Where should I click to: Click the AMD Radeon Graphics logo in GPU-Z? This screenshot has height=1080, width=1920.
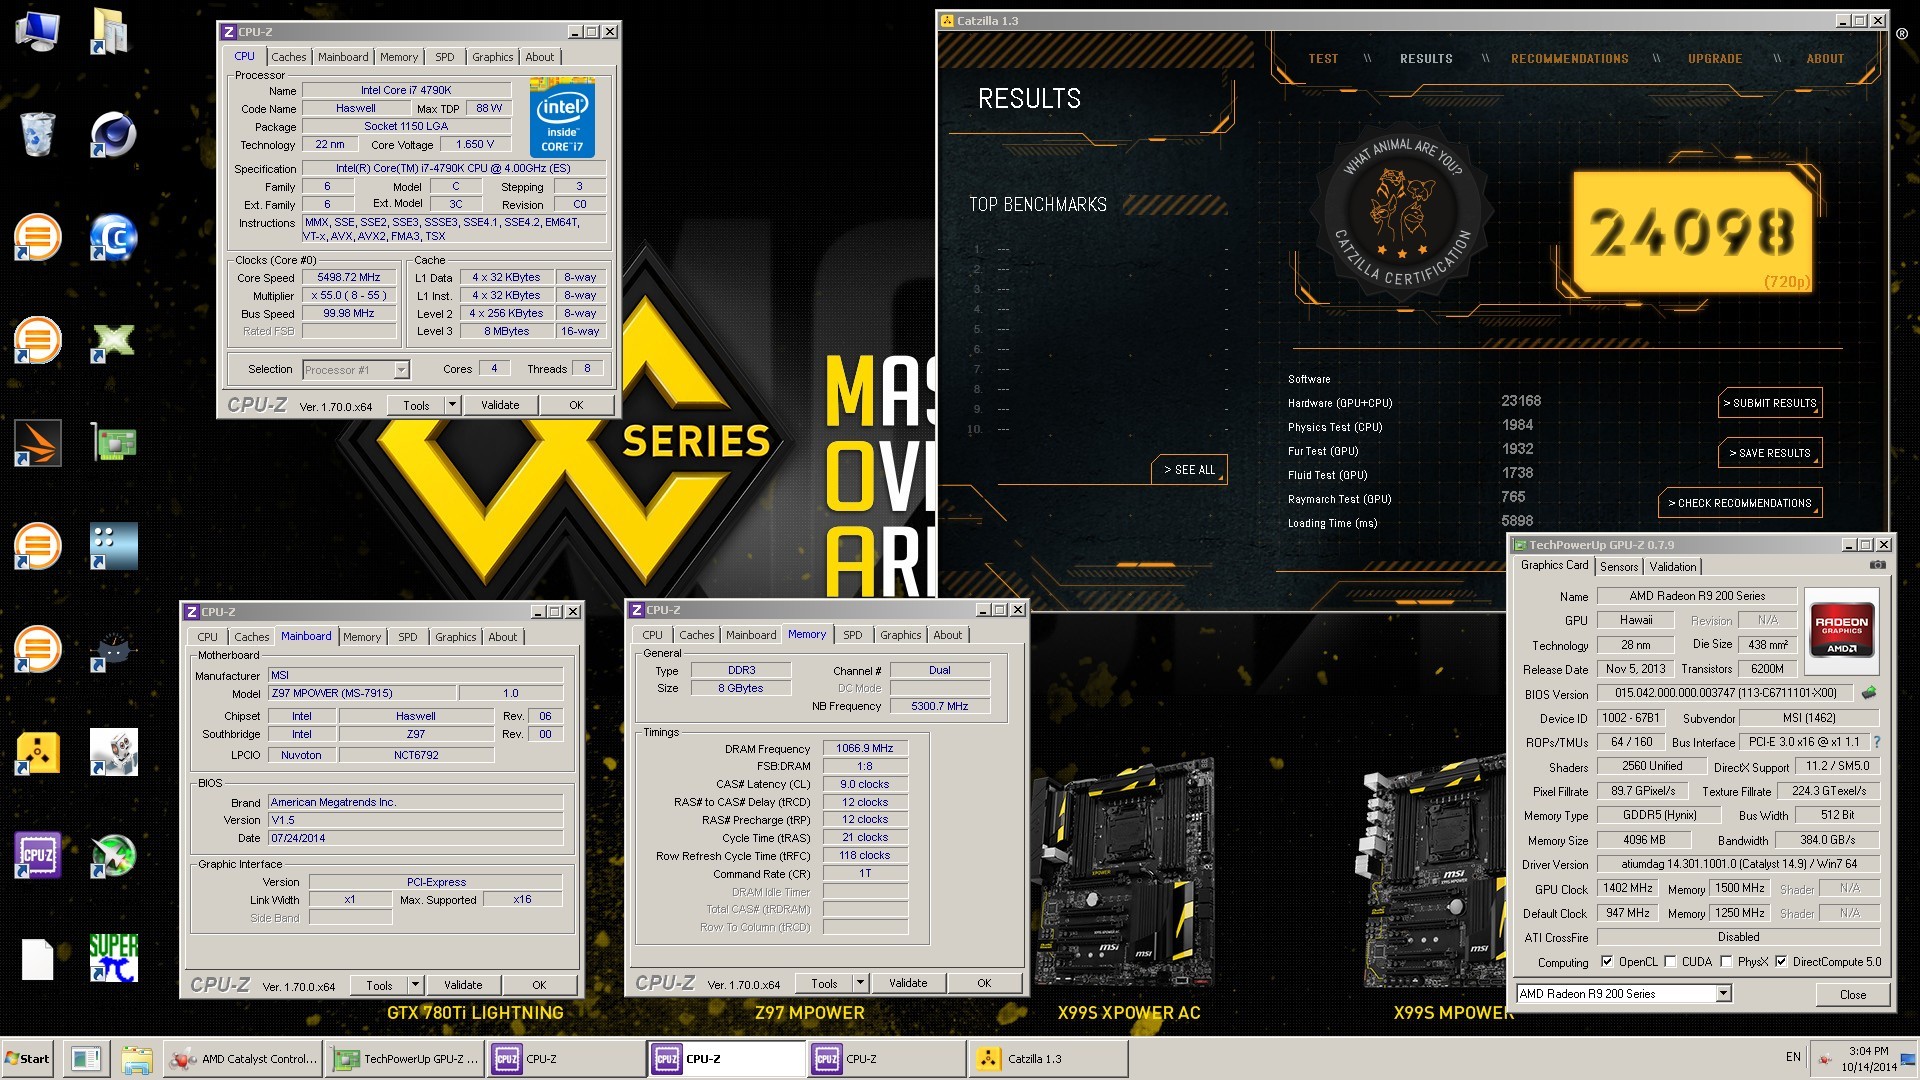1841,629
